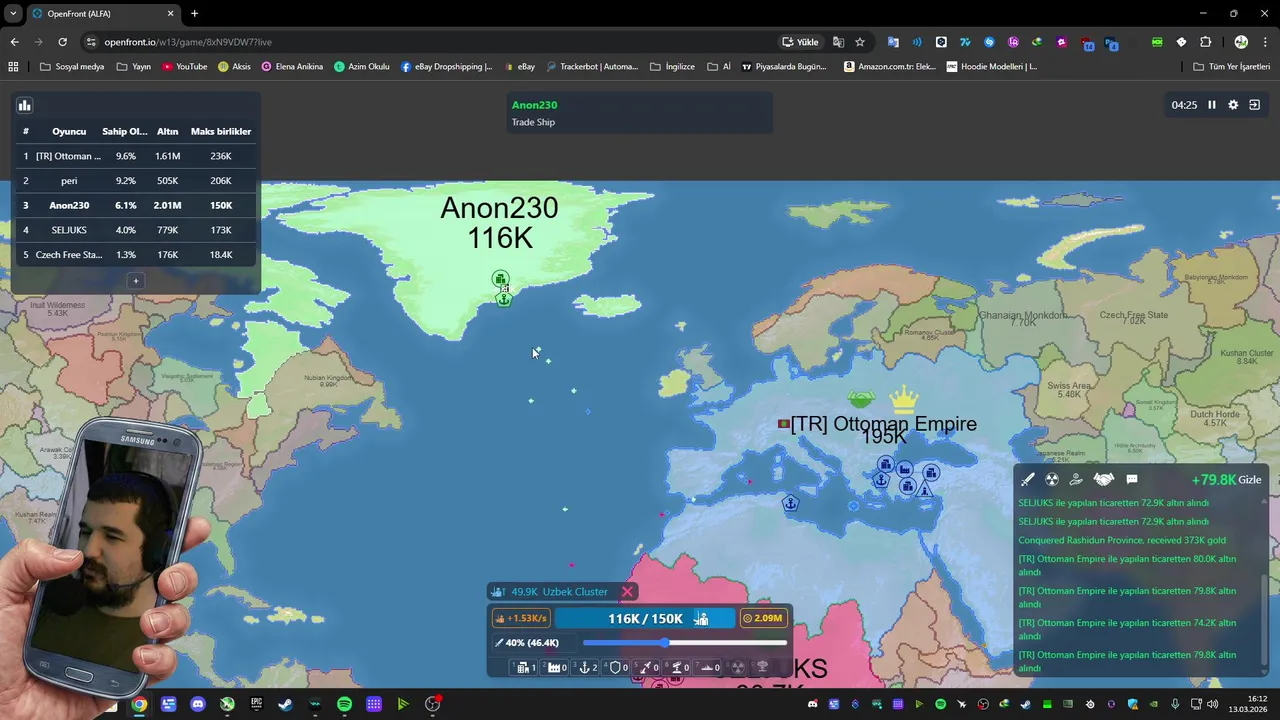Sort leaderboard by Maks birlikler column

(221, 132)
